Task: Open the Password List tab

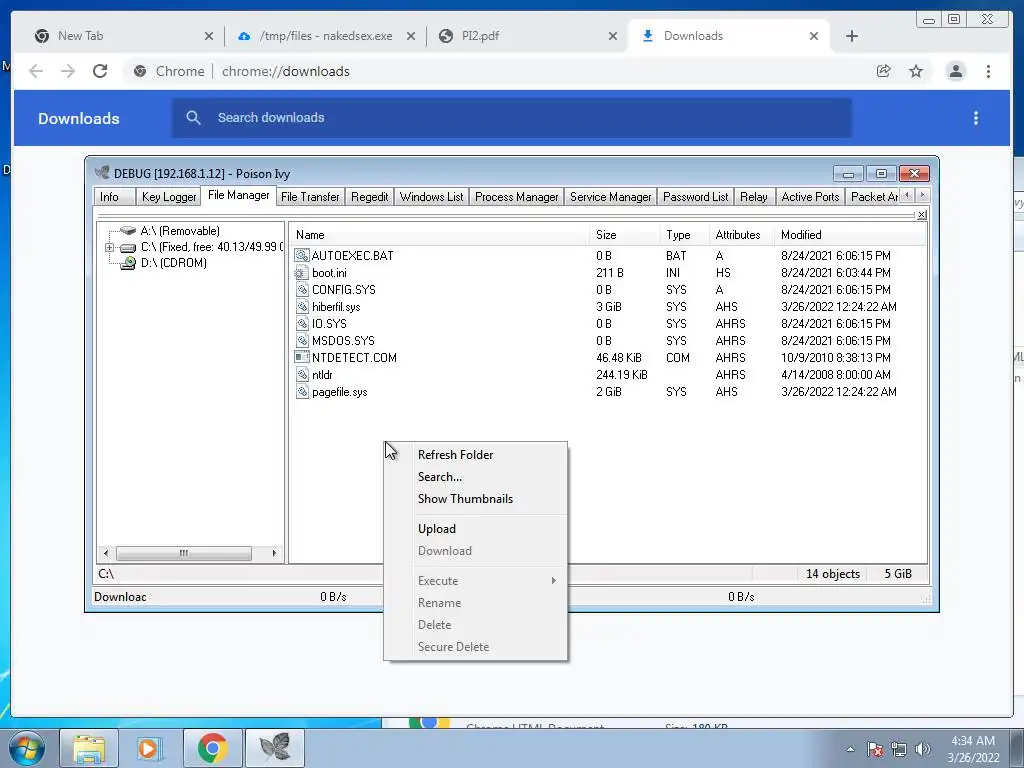Action: click(696, 197)
